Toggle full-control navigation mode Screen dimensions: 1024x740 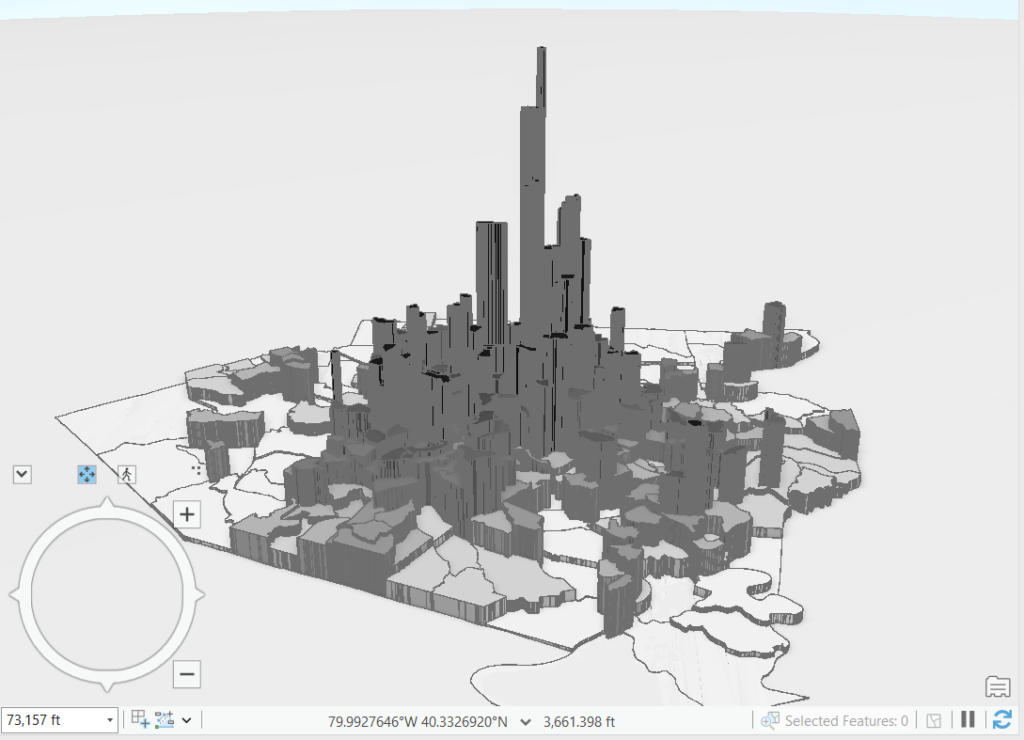tap(86, 473)
